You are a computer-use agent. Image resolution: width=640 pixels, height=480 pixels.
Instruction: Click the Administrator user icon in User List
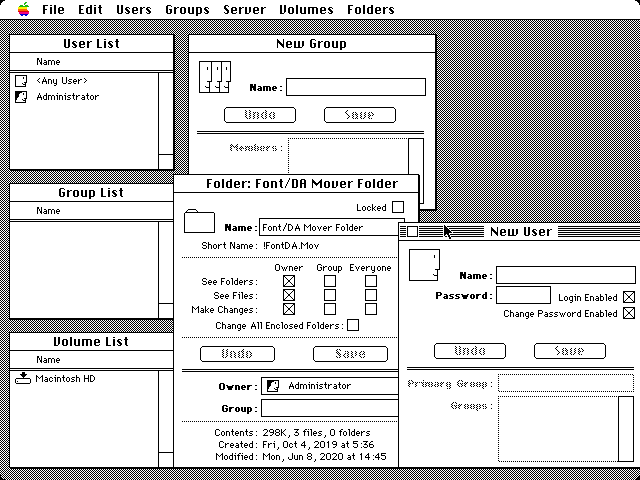21,97
